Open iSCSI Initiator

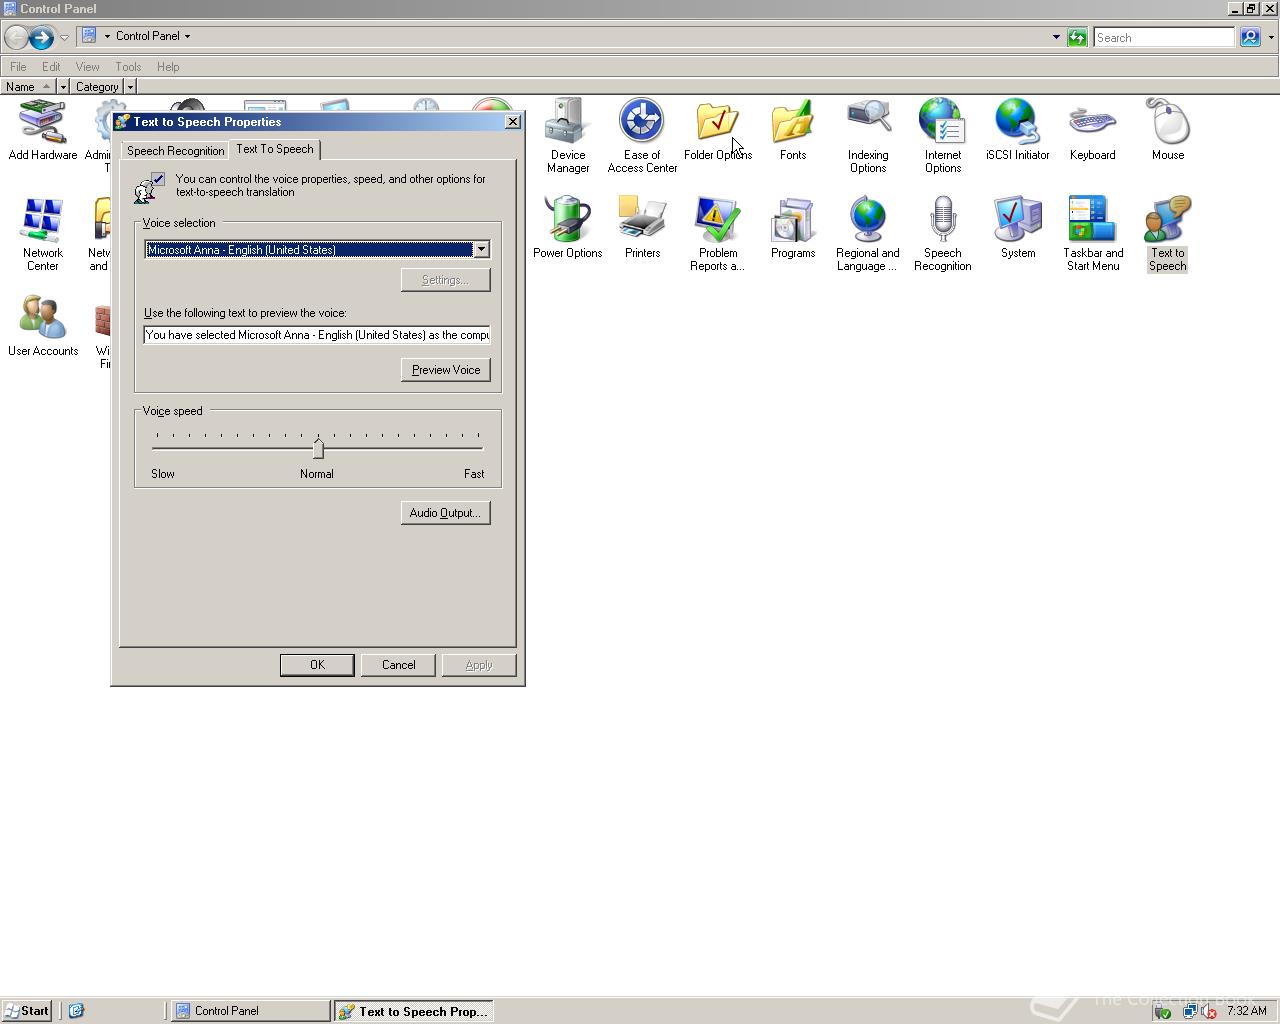point(1018,131)
